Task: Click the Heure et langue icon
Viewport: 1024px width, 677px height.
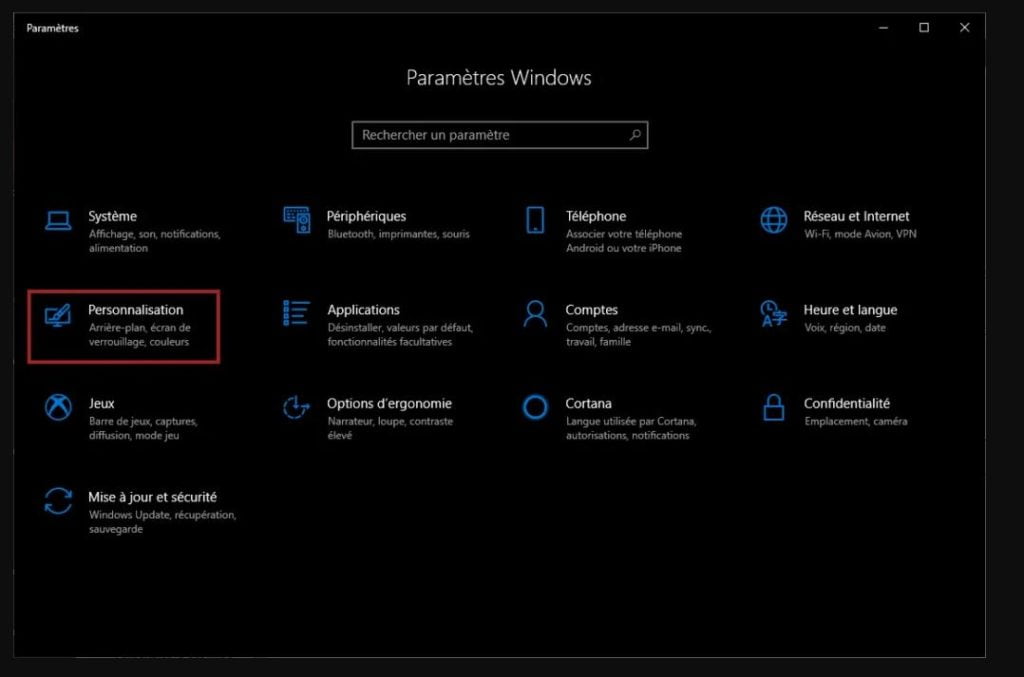Action: [x=773, y=313]
